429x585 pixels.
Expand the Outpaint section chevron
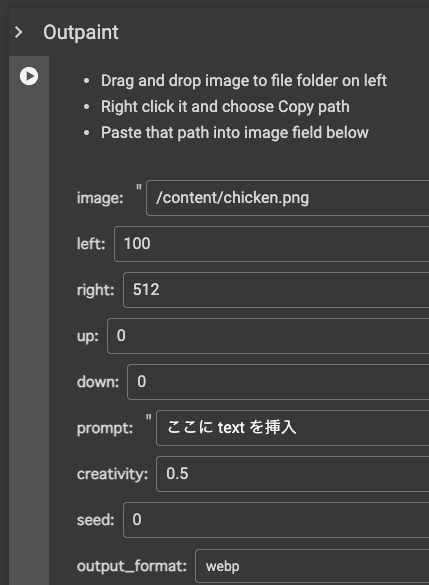pos(18,32)
